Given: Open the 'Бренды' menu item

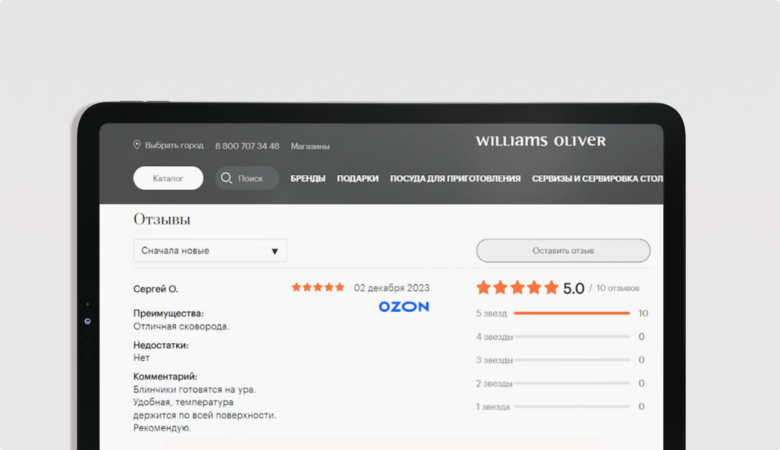Looking at the screenshot, I should pyautogui.click(x=307, y=179).
